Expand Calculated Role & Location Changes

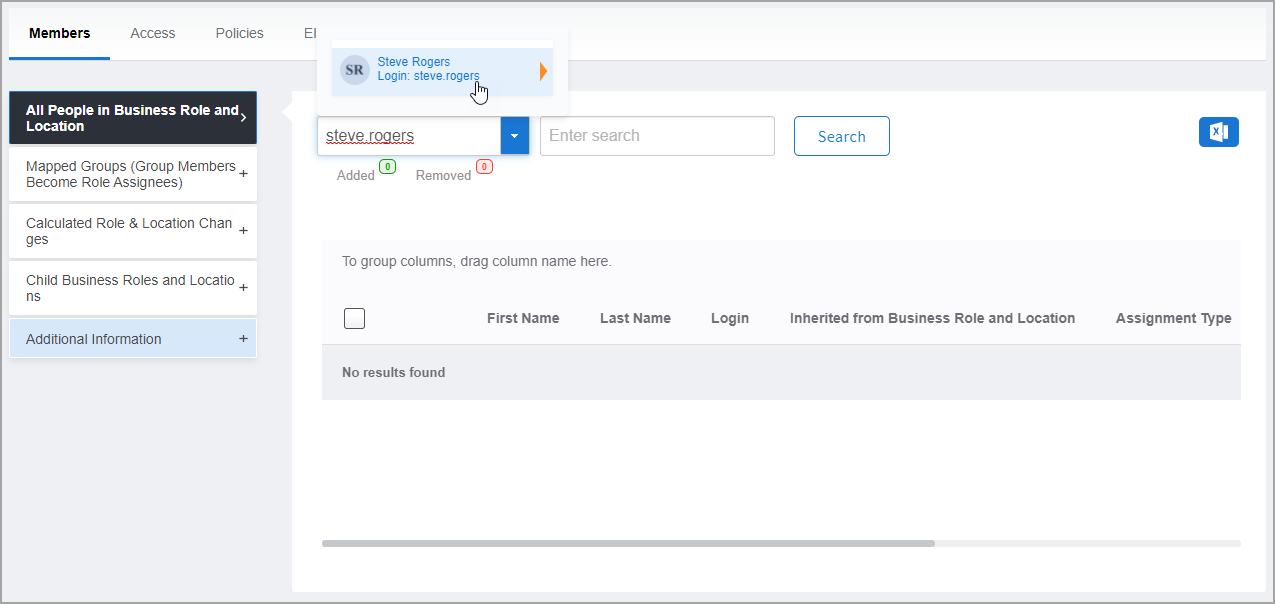(x=243, y=231)
